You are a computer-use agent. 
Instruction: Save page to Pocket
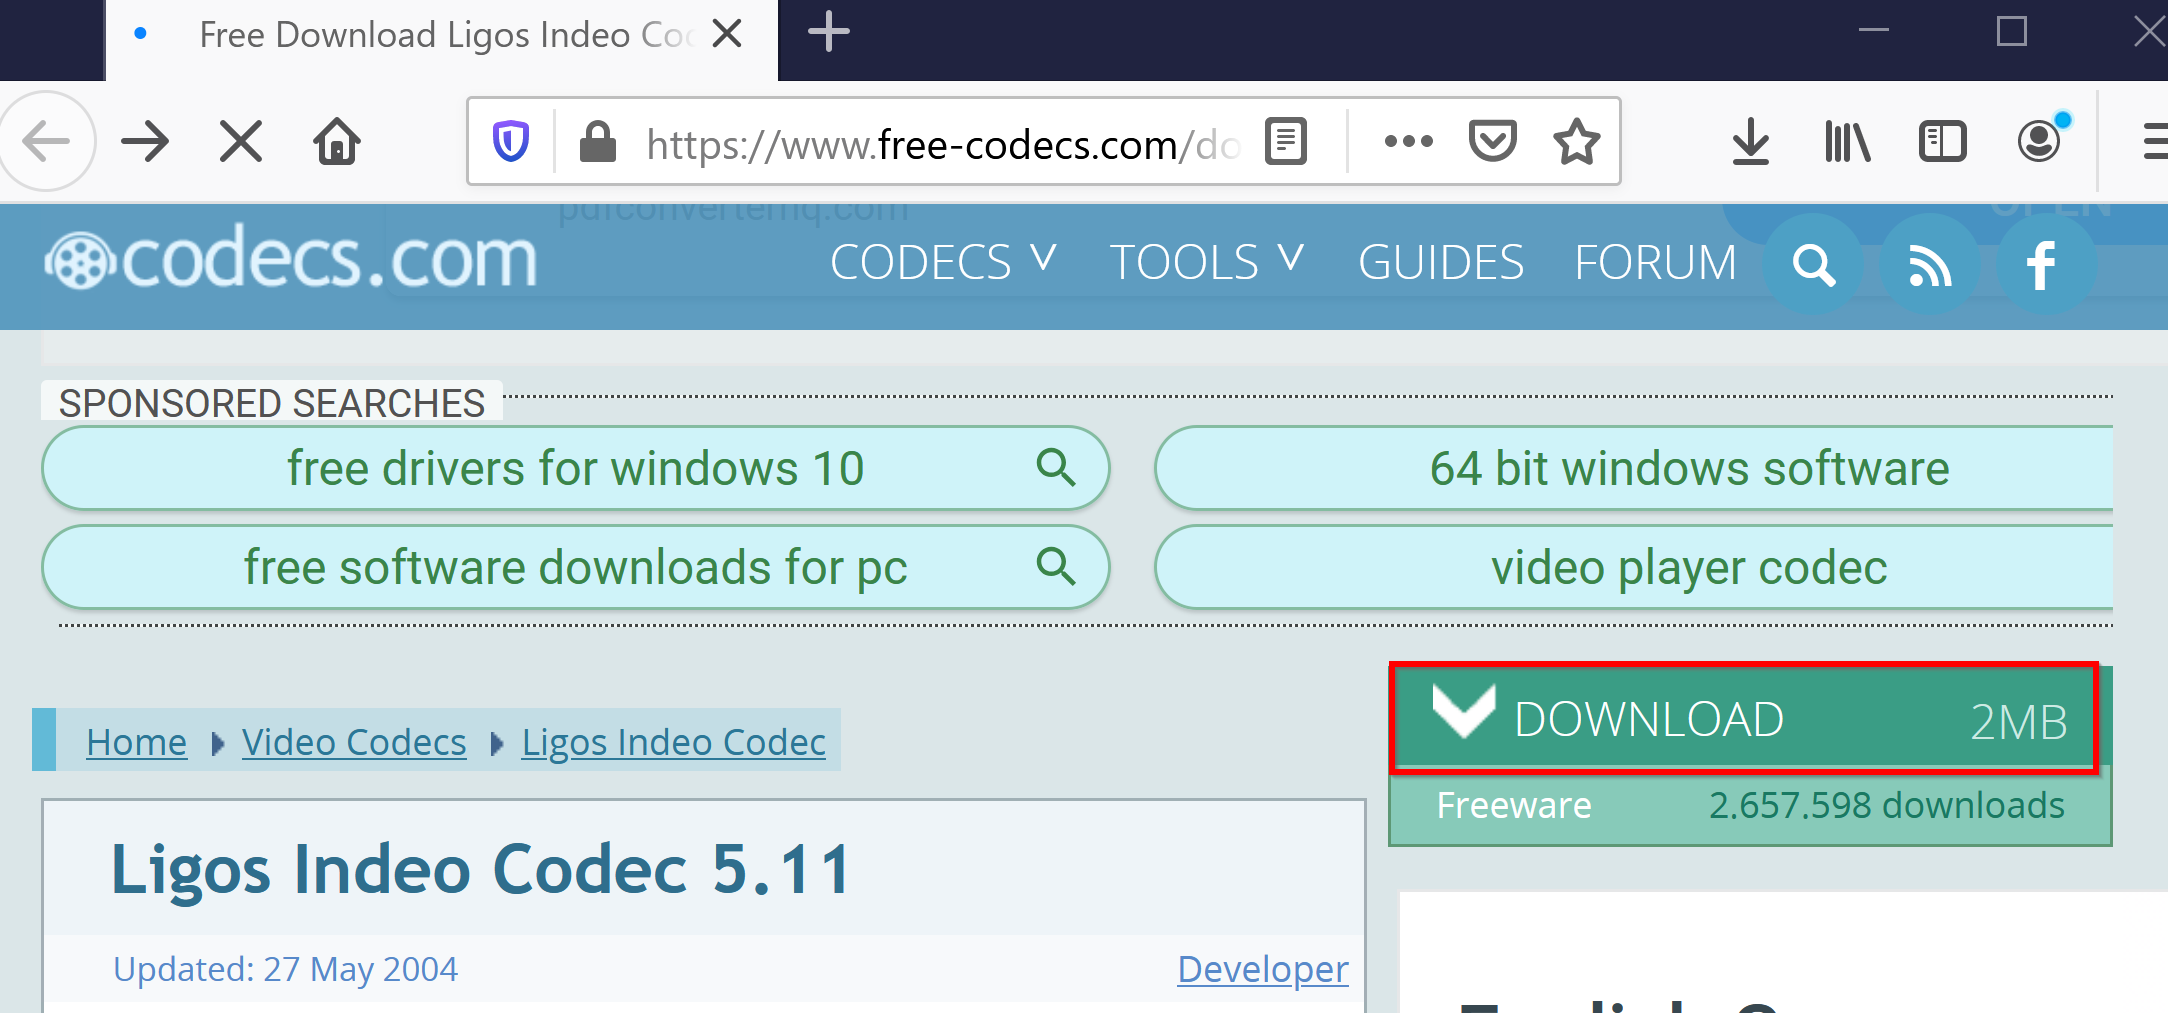click(1492, 142)
